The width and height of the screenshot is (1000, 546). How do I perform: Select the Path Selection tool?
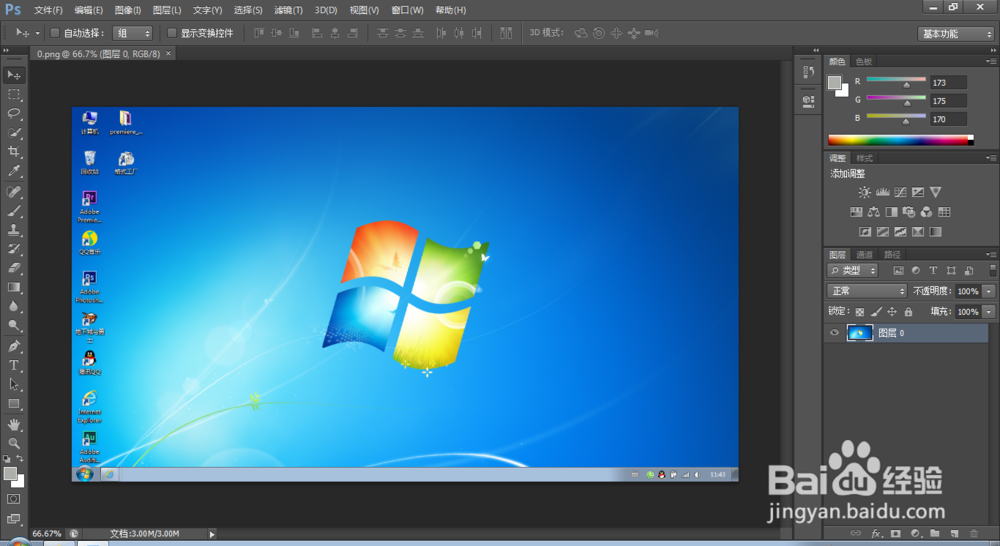pyautogui.click(x=13, y=385)
